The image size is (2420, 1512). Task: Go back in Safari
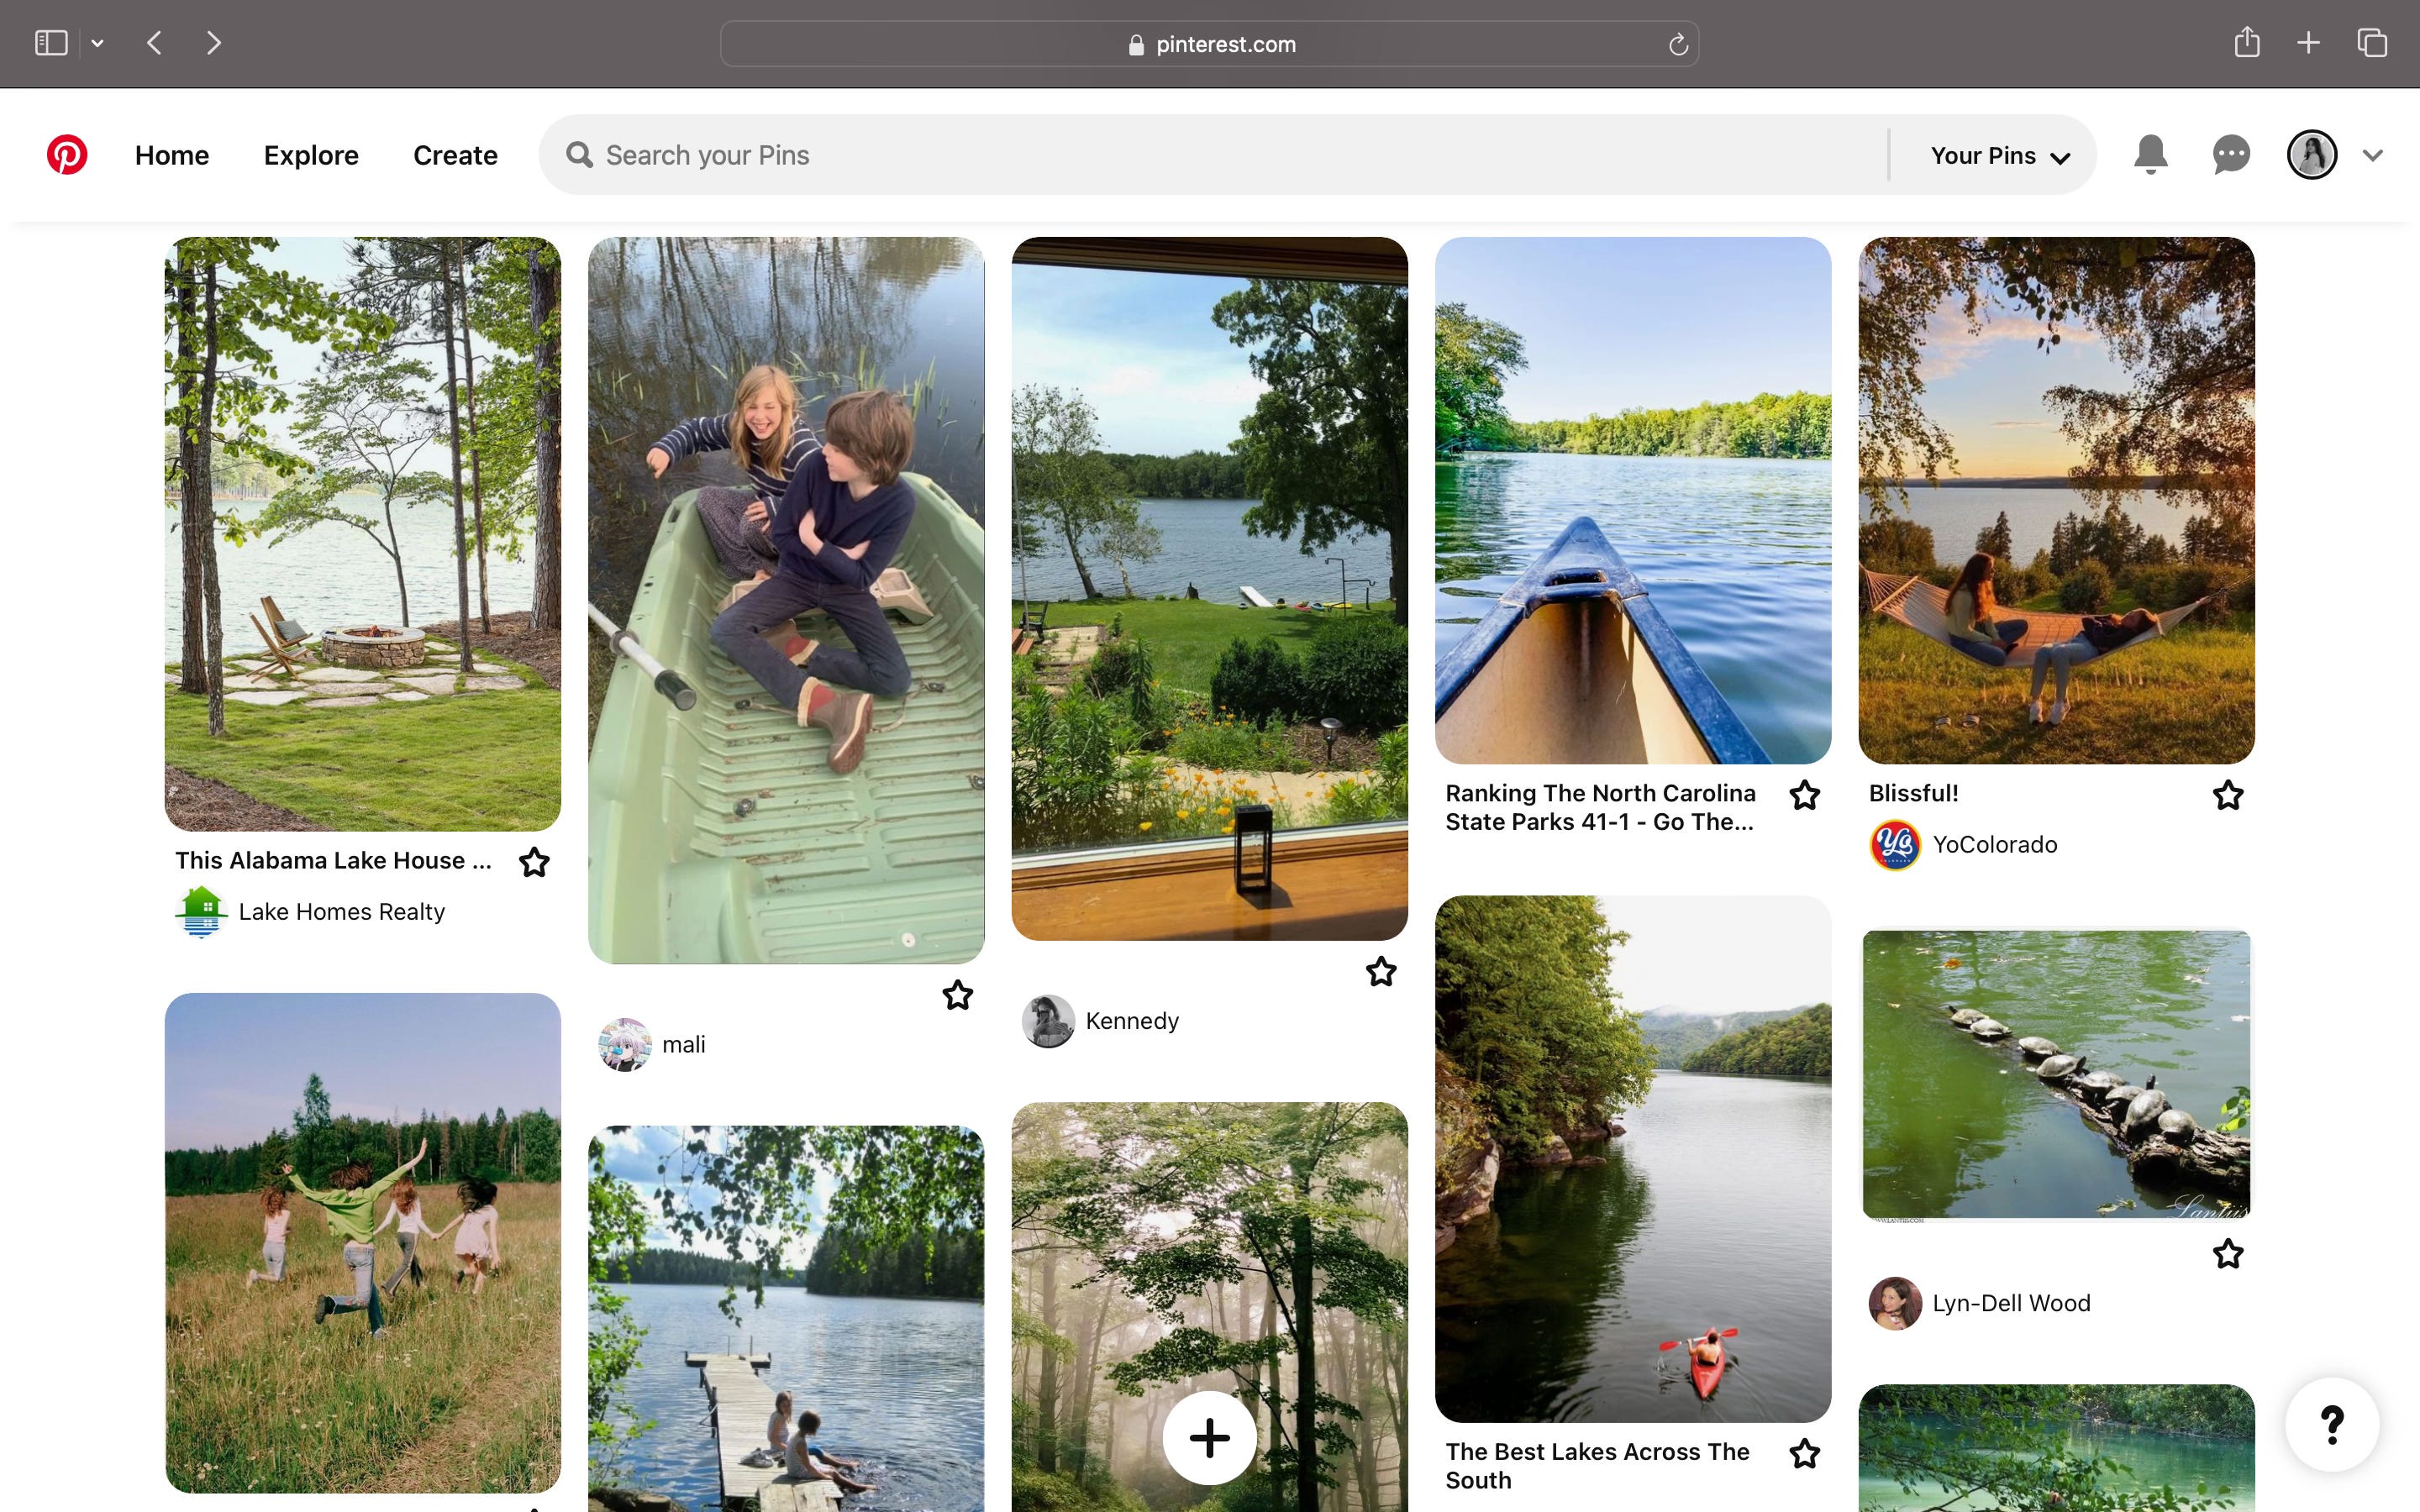pos(154,43)
